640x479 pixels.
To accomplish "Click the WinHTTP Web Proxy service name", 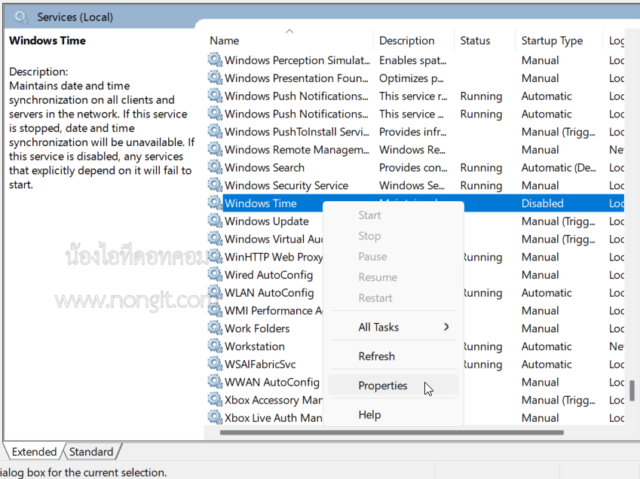I will point(273,257).
